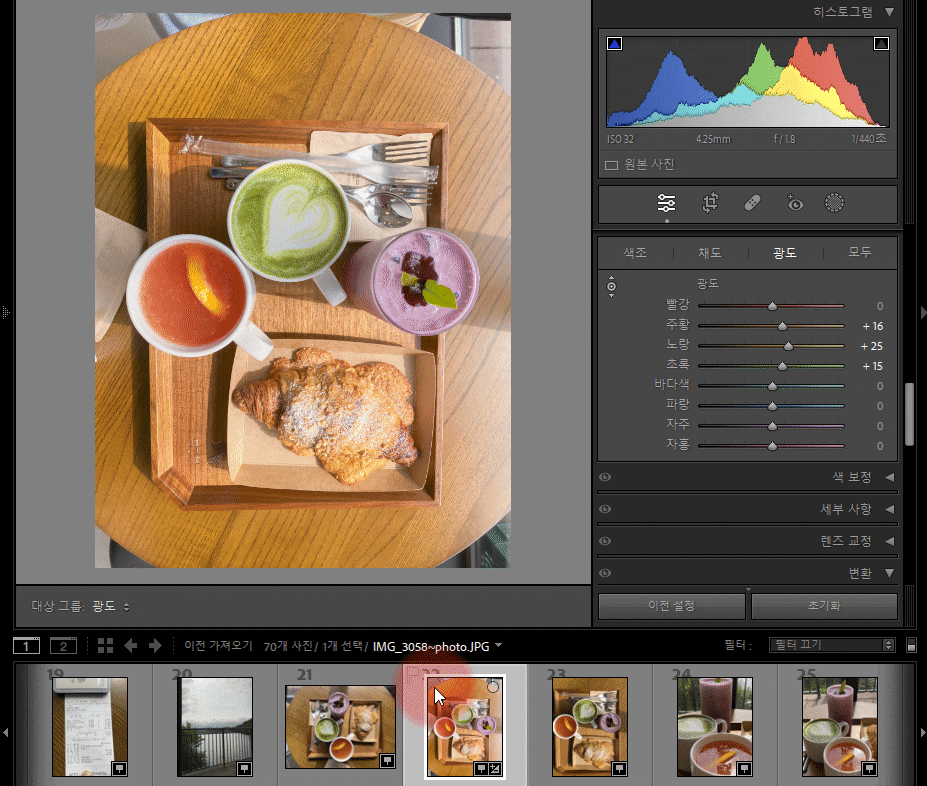The image size is (927, 786).
Task: Select filmstrip thumbnail number 24
Action: tap(714, 726)
